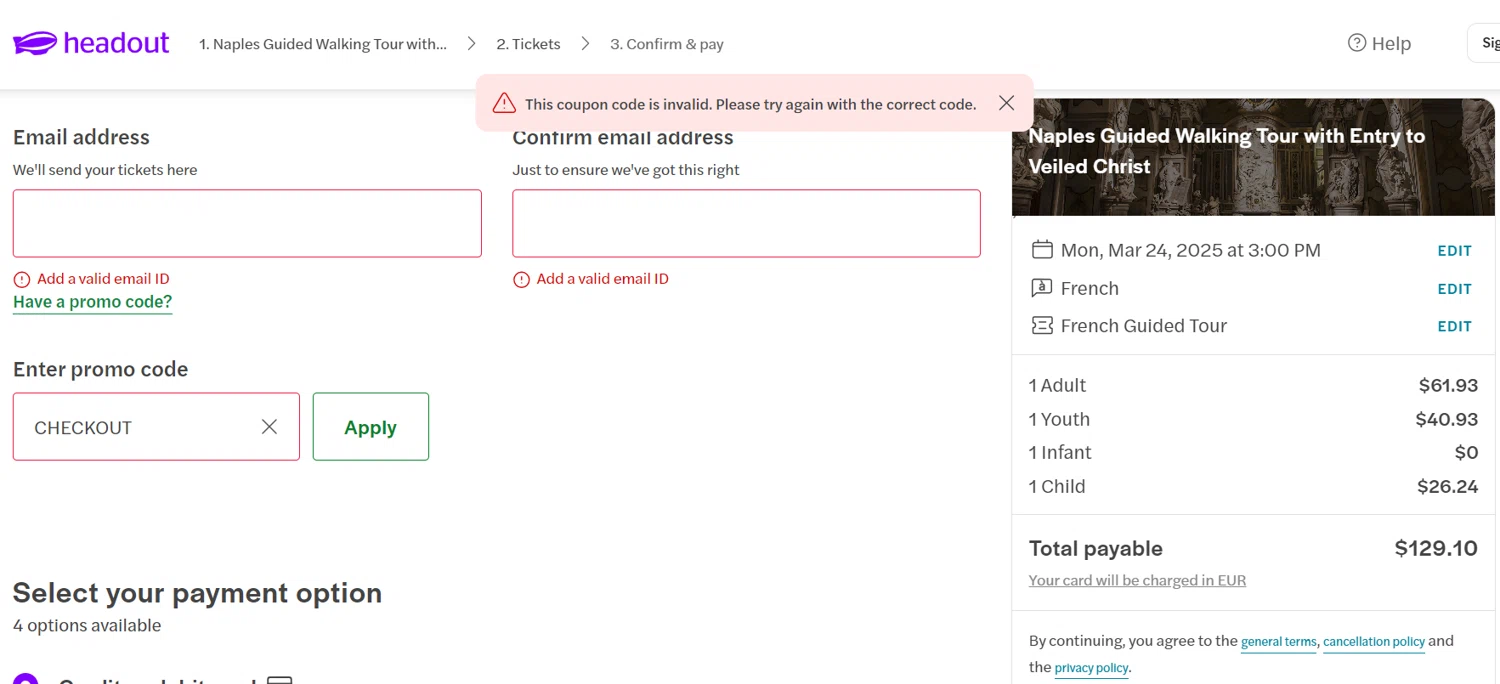Click the error icon under Email address
The height and width of the screenshot is (684, 1500).
22,280
